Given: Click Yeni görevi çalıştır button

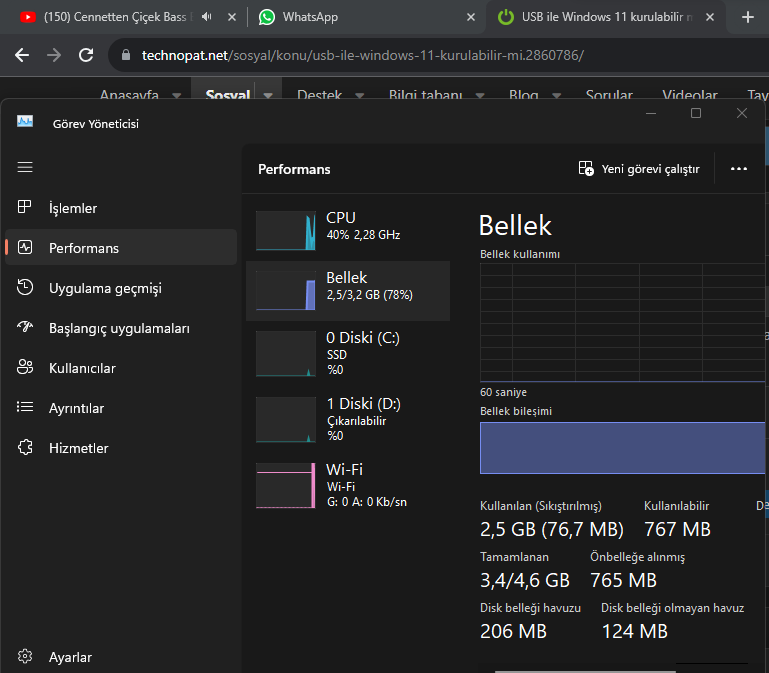Looking at the screenshot, I should 639,169.
